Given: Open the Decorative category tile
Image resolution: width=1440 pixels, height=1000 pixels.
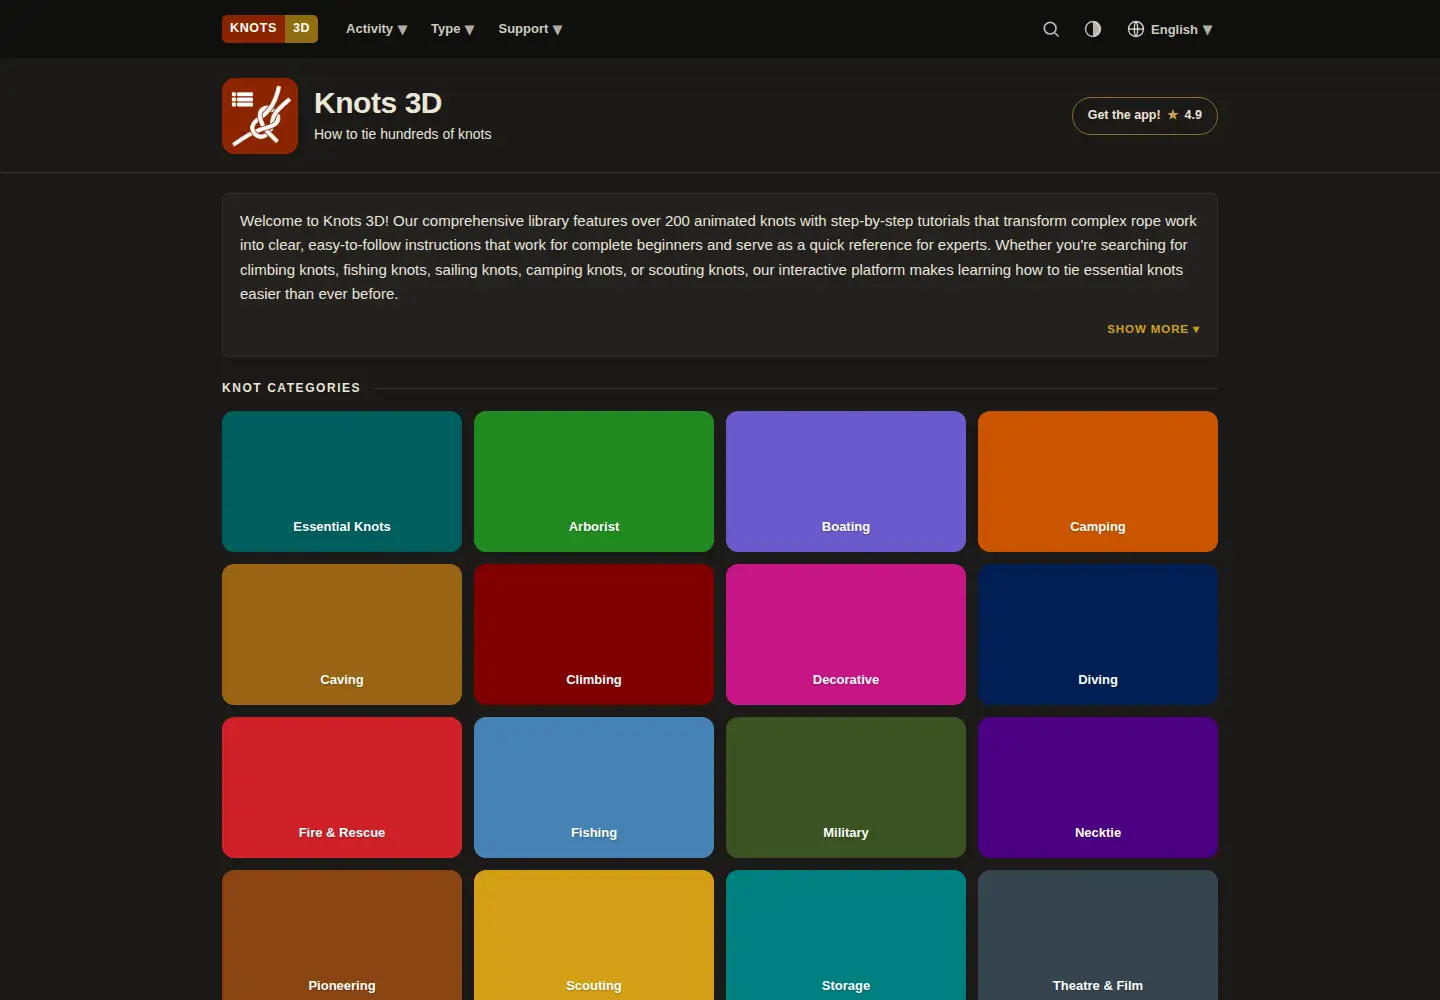Looking at the screenshot, I should pos(846,634).
